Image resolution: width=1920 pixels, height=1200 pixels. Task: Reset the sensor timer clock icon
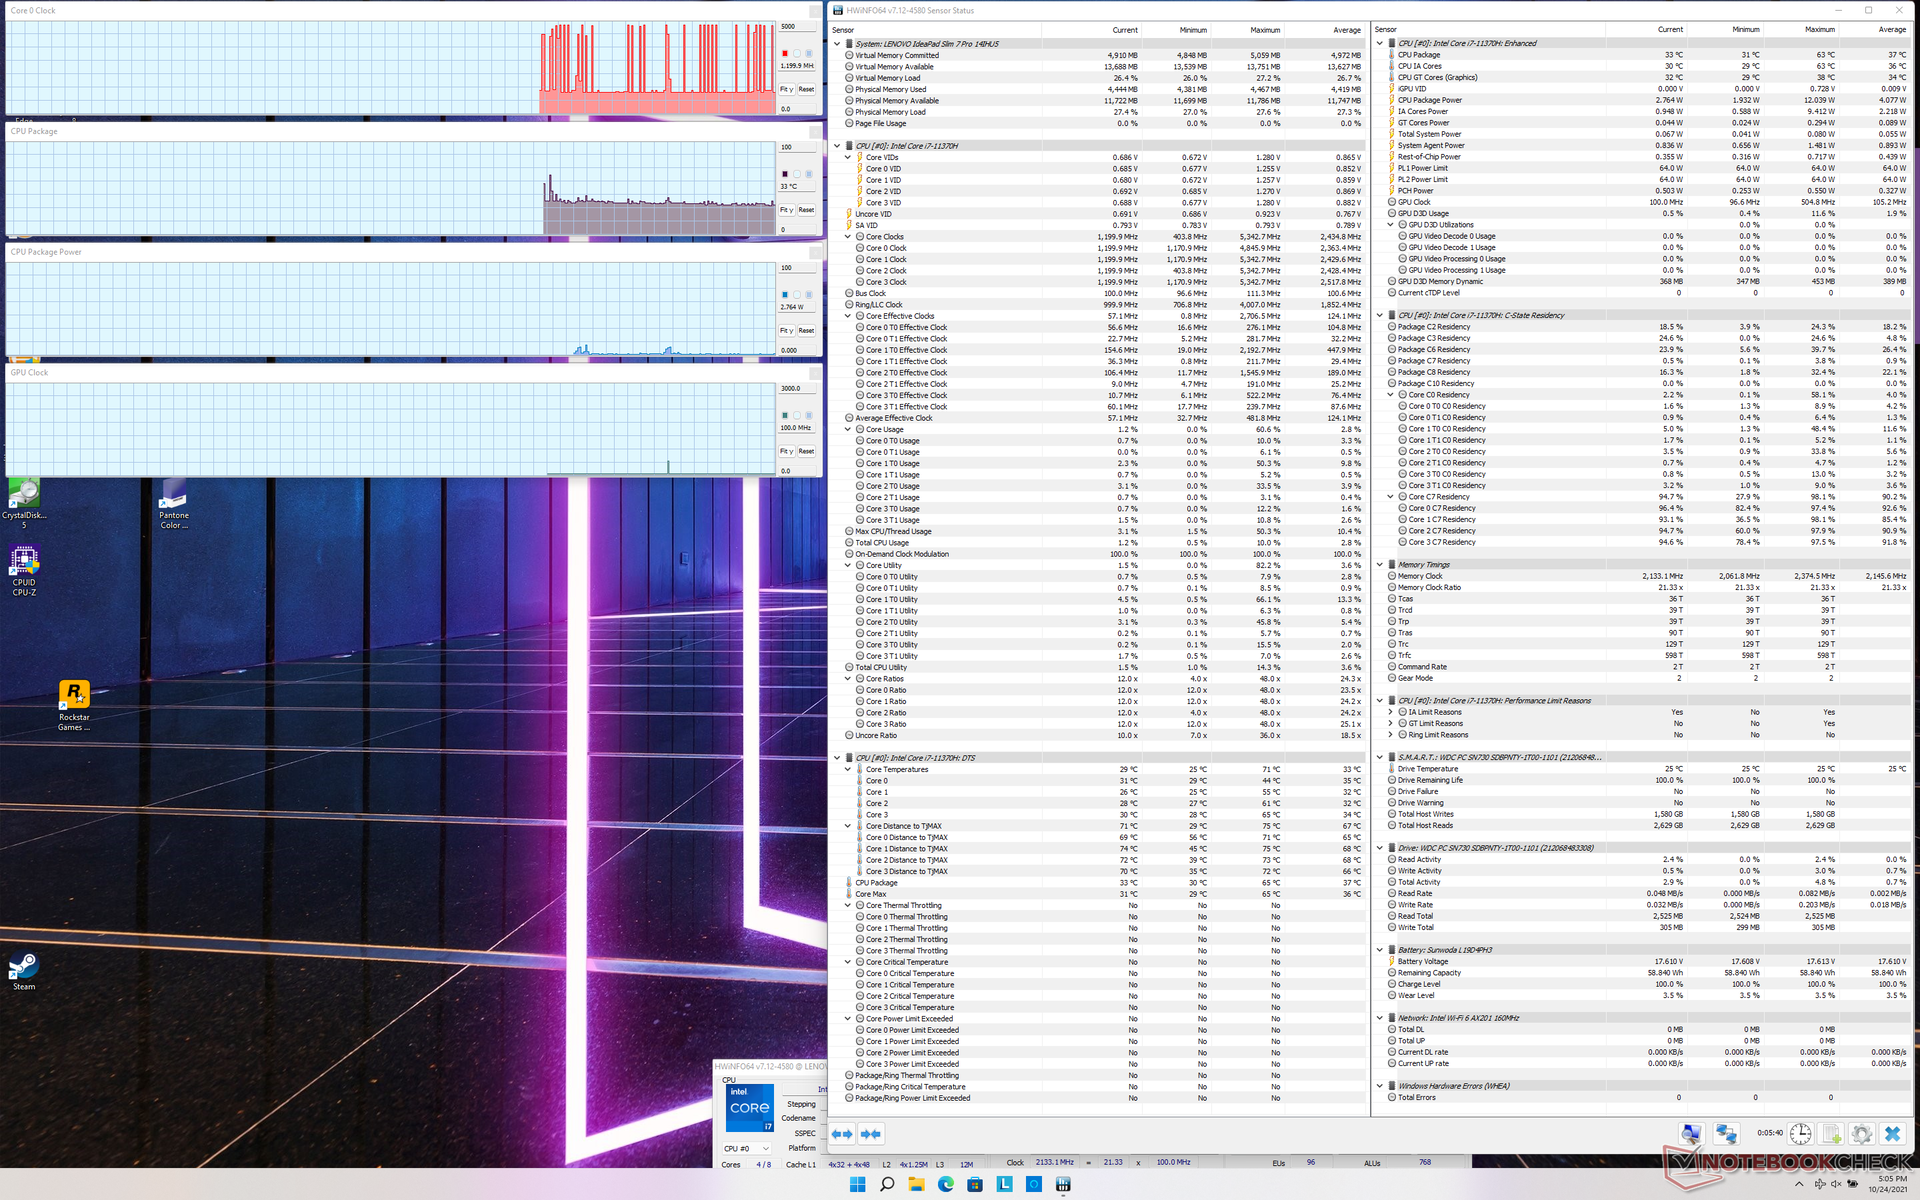1800,1134
